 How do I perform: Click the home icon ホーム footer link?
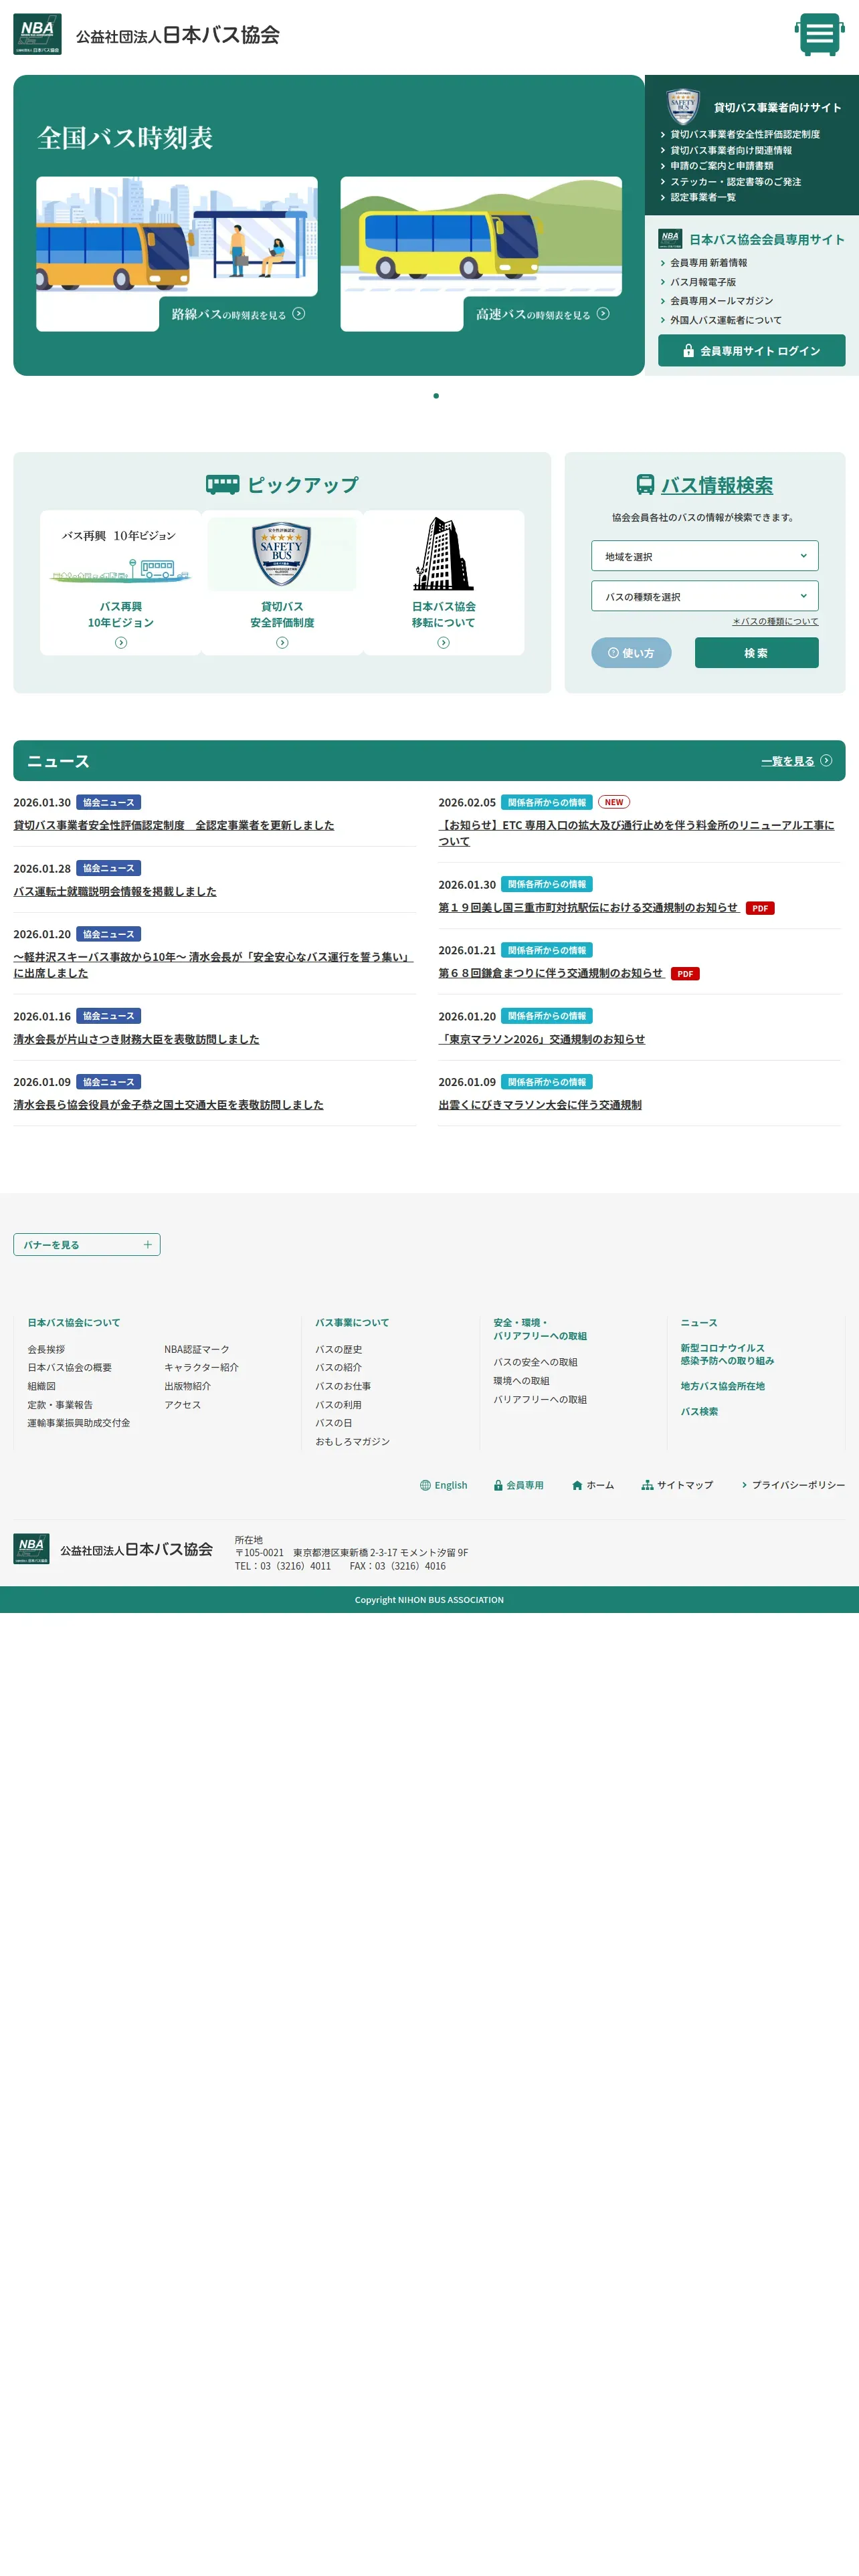[593, 1485]
